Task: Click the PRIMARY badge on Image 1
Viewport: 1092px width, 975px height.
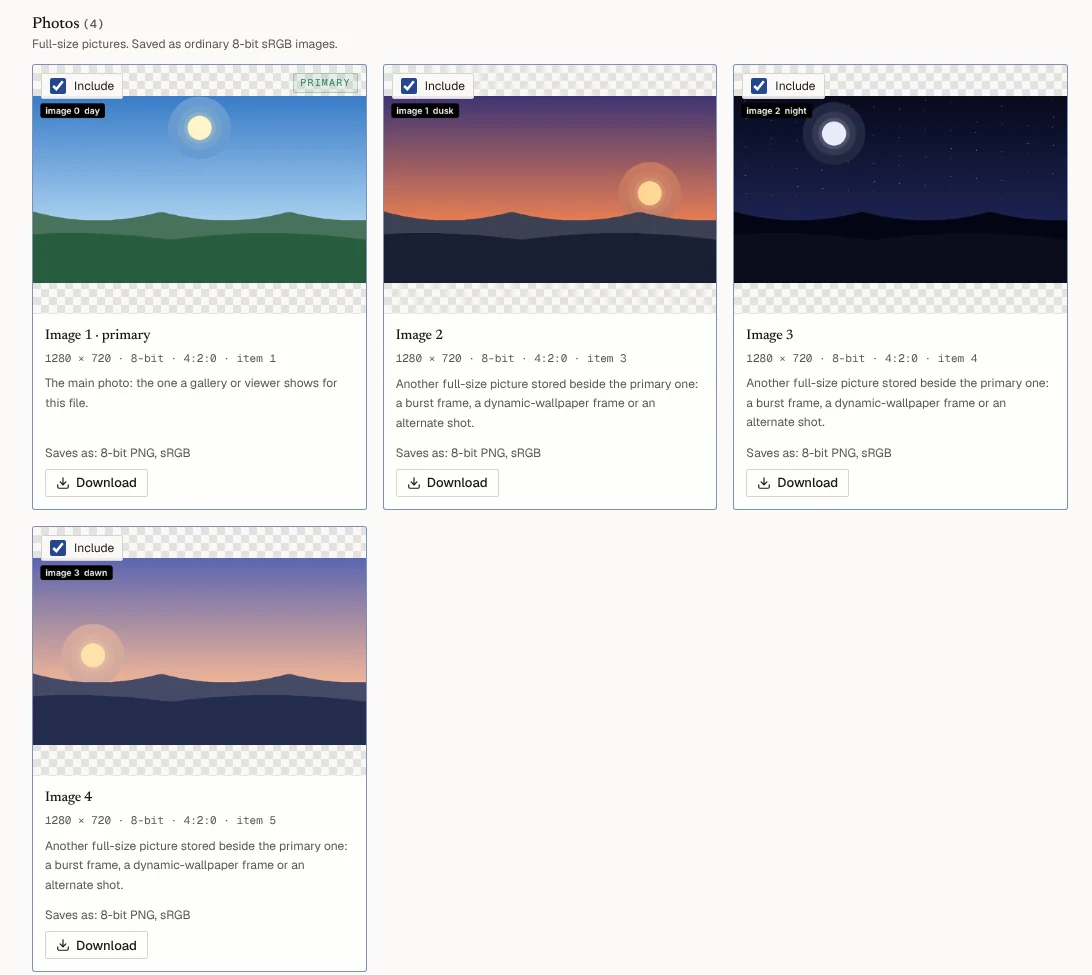Action: (325, 83)
